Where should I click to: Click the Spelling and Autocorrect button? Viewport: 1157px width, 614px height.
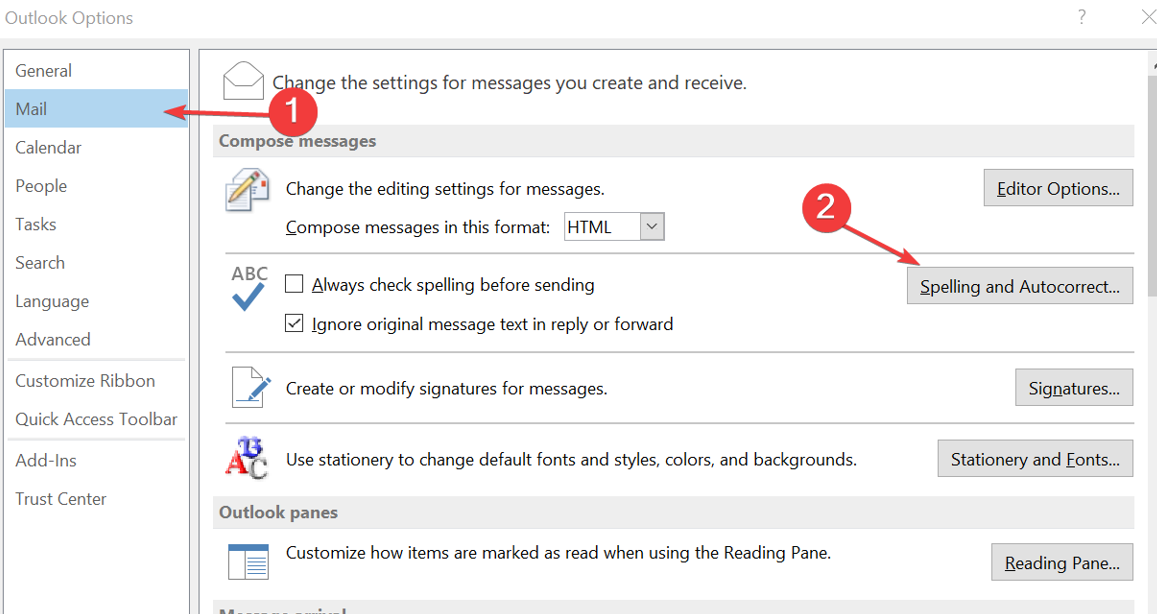(x=1020, y=286)
